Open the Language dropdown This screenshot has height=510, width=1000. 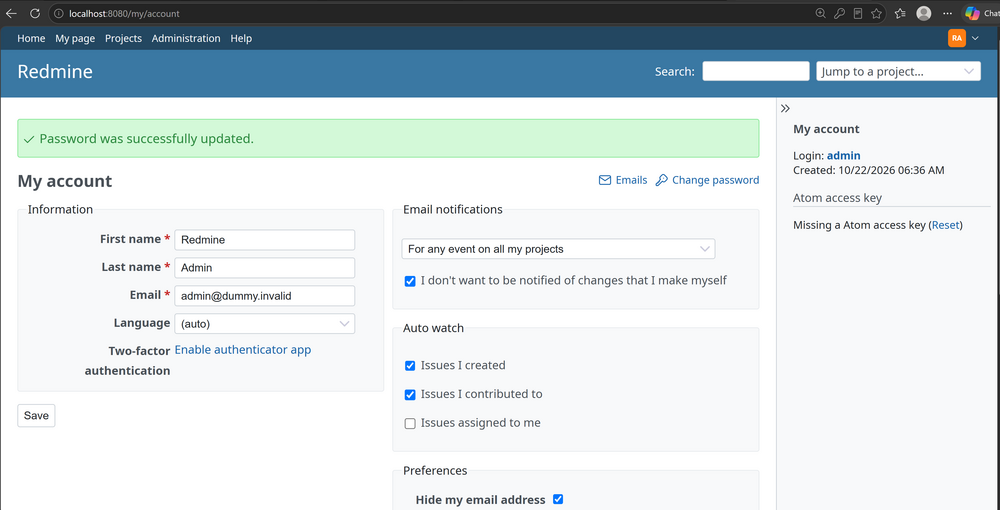[265, 324]
